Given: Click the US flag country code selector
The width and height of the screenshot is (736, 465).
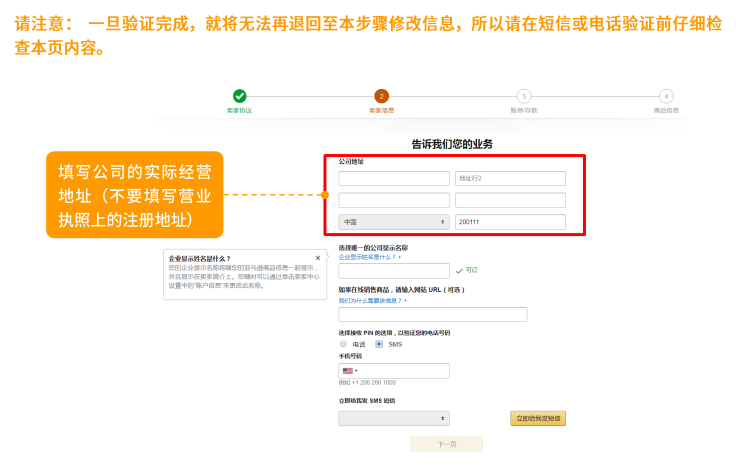Looking at the screenshot, I should 349,371.
